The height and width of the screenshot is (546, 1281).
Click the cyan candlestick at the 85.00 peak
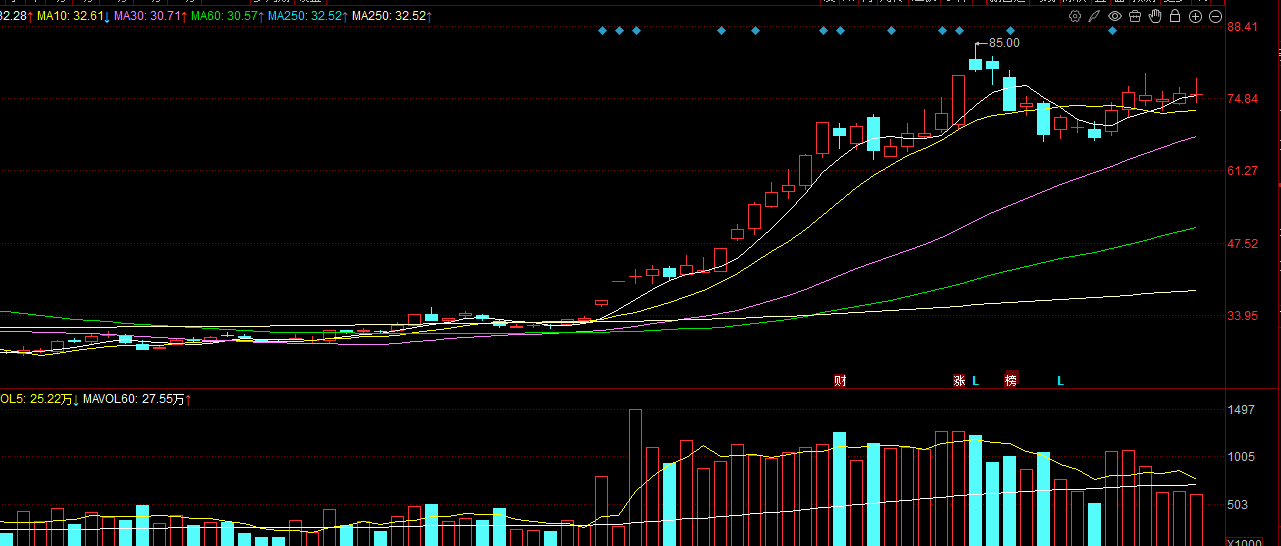coord(975,64)
